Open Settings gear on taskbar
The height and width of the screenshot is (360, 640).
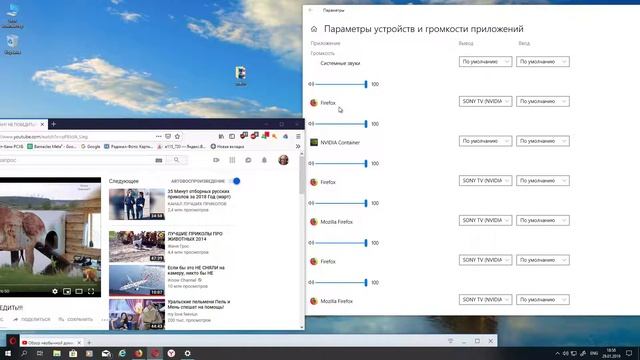pyautogui.click(x=187, y=353)
